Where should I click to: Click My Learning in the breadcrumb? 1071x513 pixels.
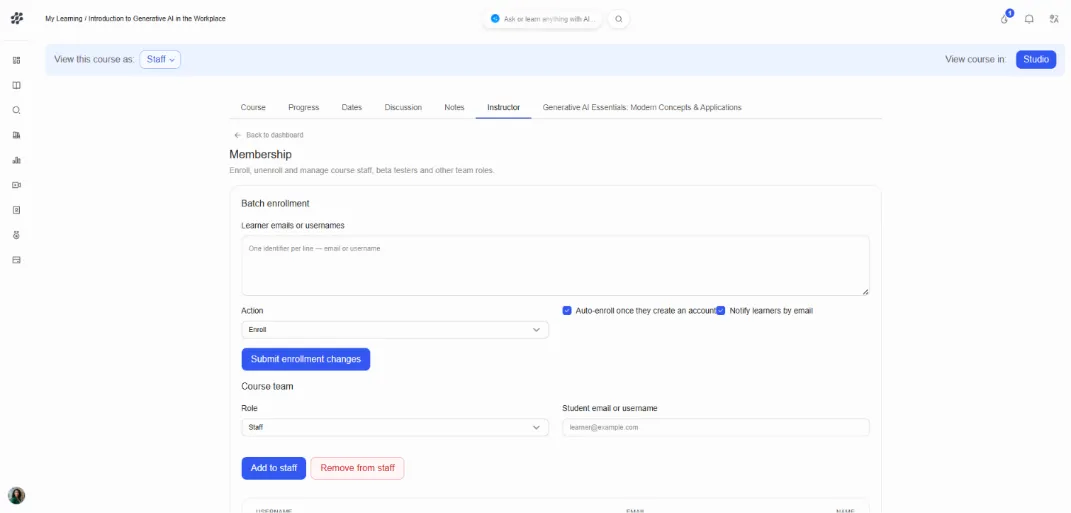64,19
